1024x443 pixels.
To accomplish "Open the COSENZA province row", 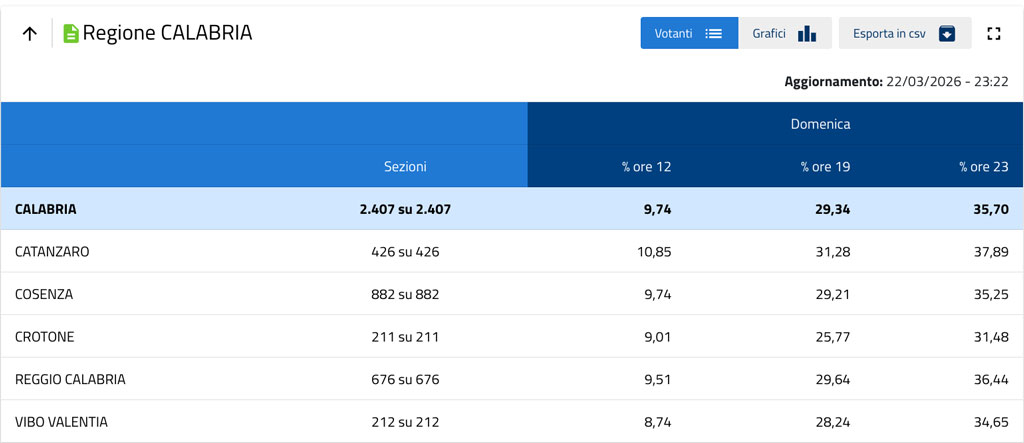I will pos(44,294).
